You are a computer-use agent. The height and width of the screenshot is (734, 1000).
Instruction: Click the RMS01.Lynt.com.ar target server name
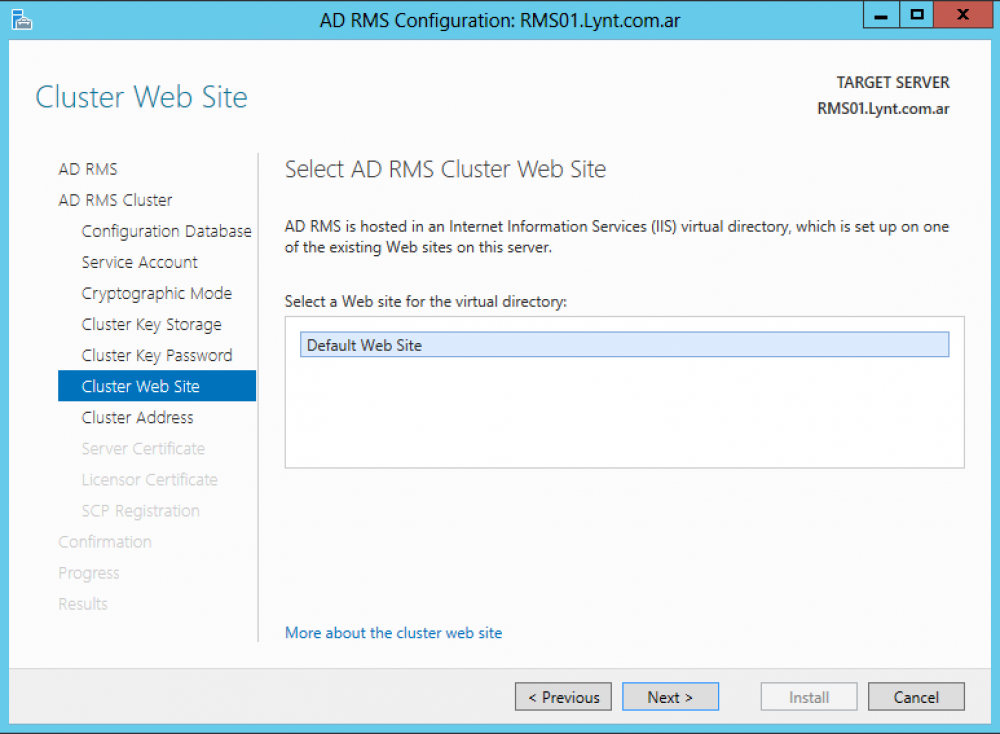[883, 109]
